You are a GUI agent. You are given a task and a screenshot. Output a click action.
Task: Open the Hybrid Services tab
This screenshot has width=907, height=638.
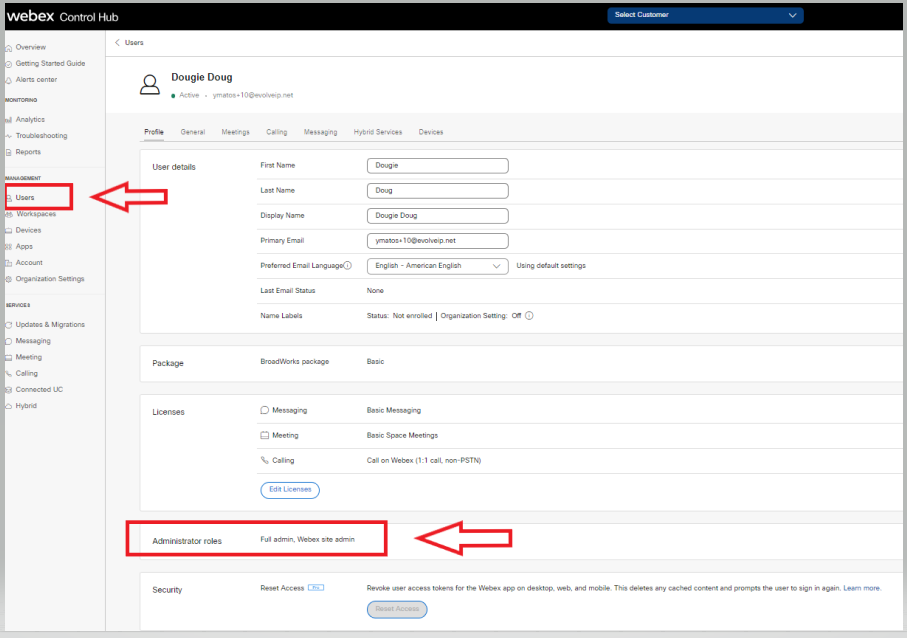pyautogui.click(x=378, y=132)
